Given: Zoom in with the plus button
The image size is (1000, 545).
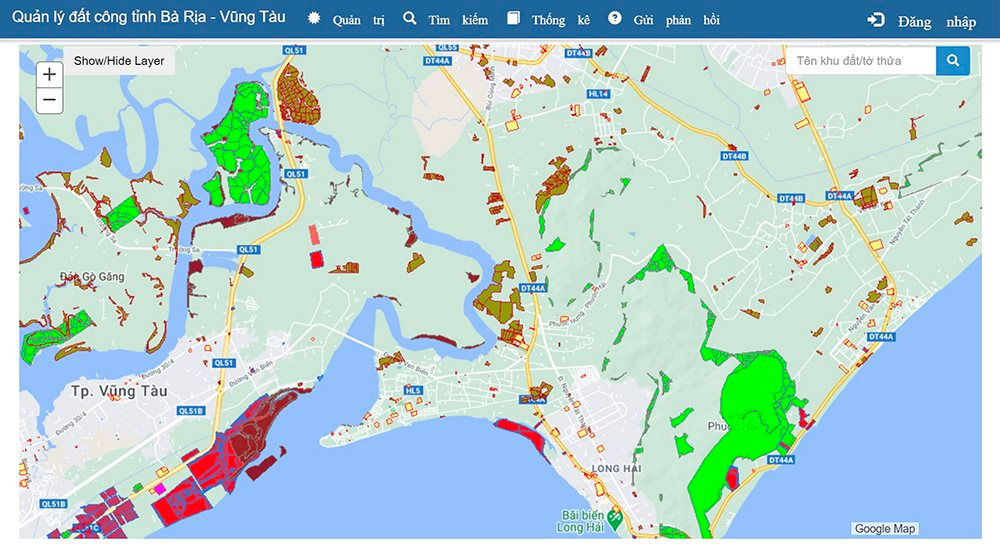Looking at the screenshot, I should pos(49,74).
